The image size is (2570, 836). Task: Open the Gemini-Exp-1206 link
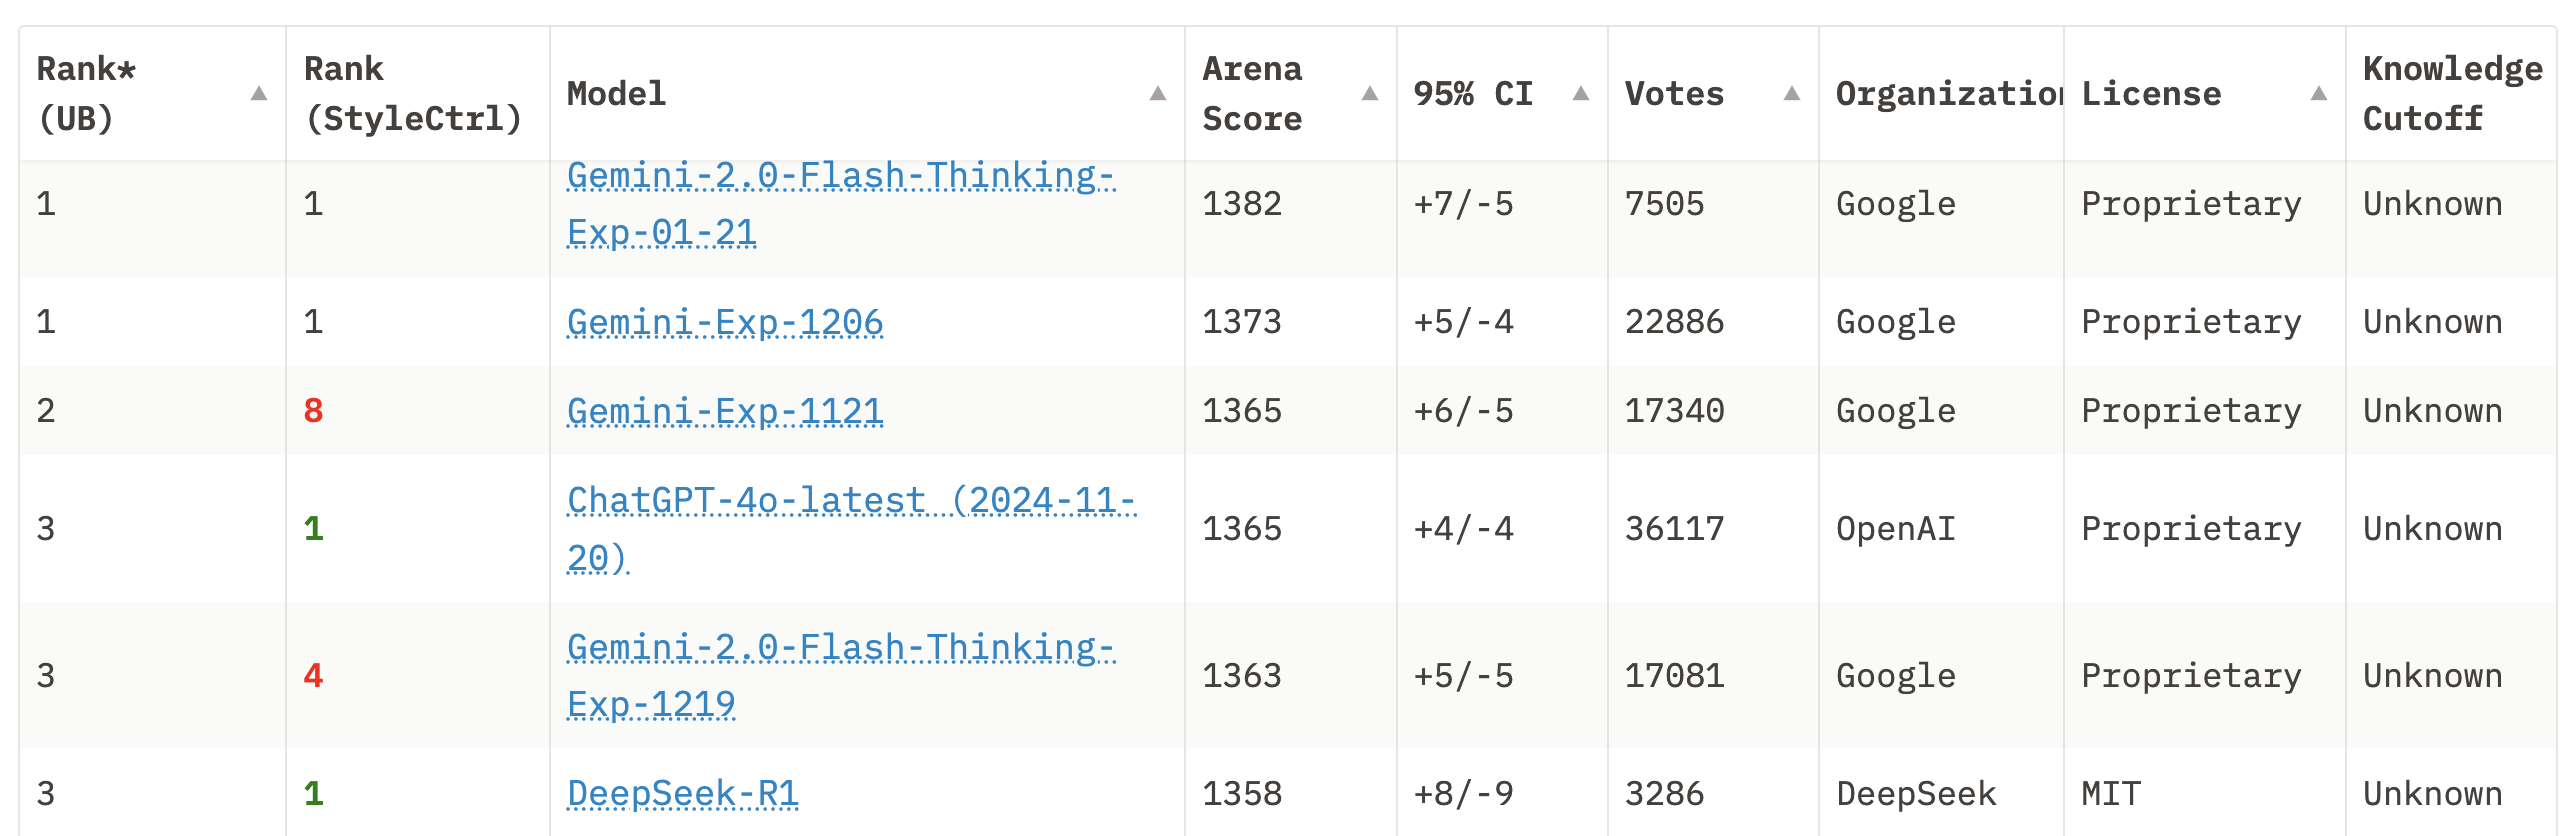[x=725, y=322]
